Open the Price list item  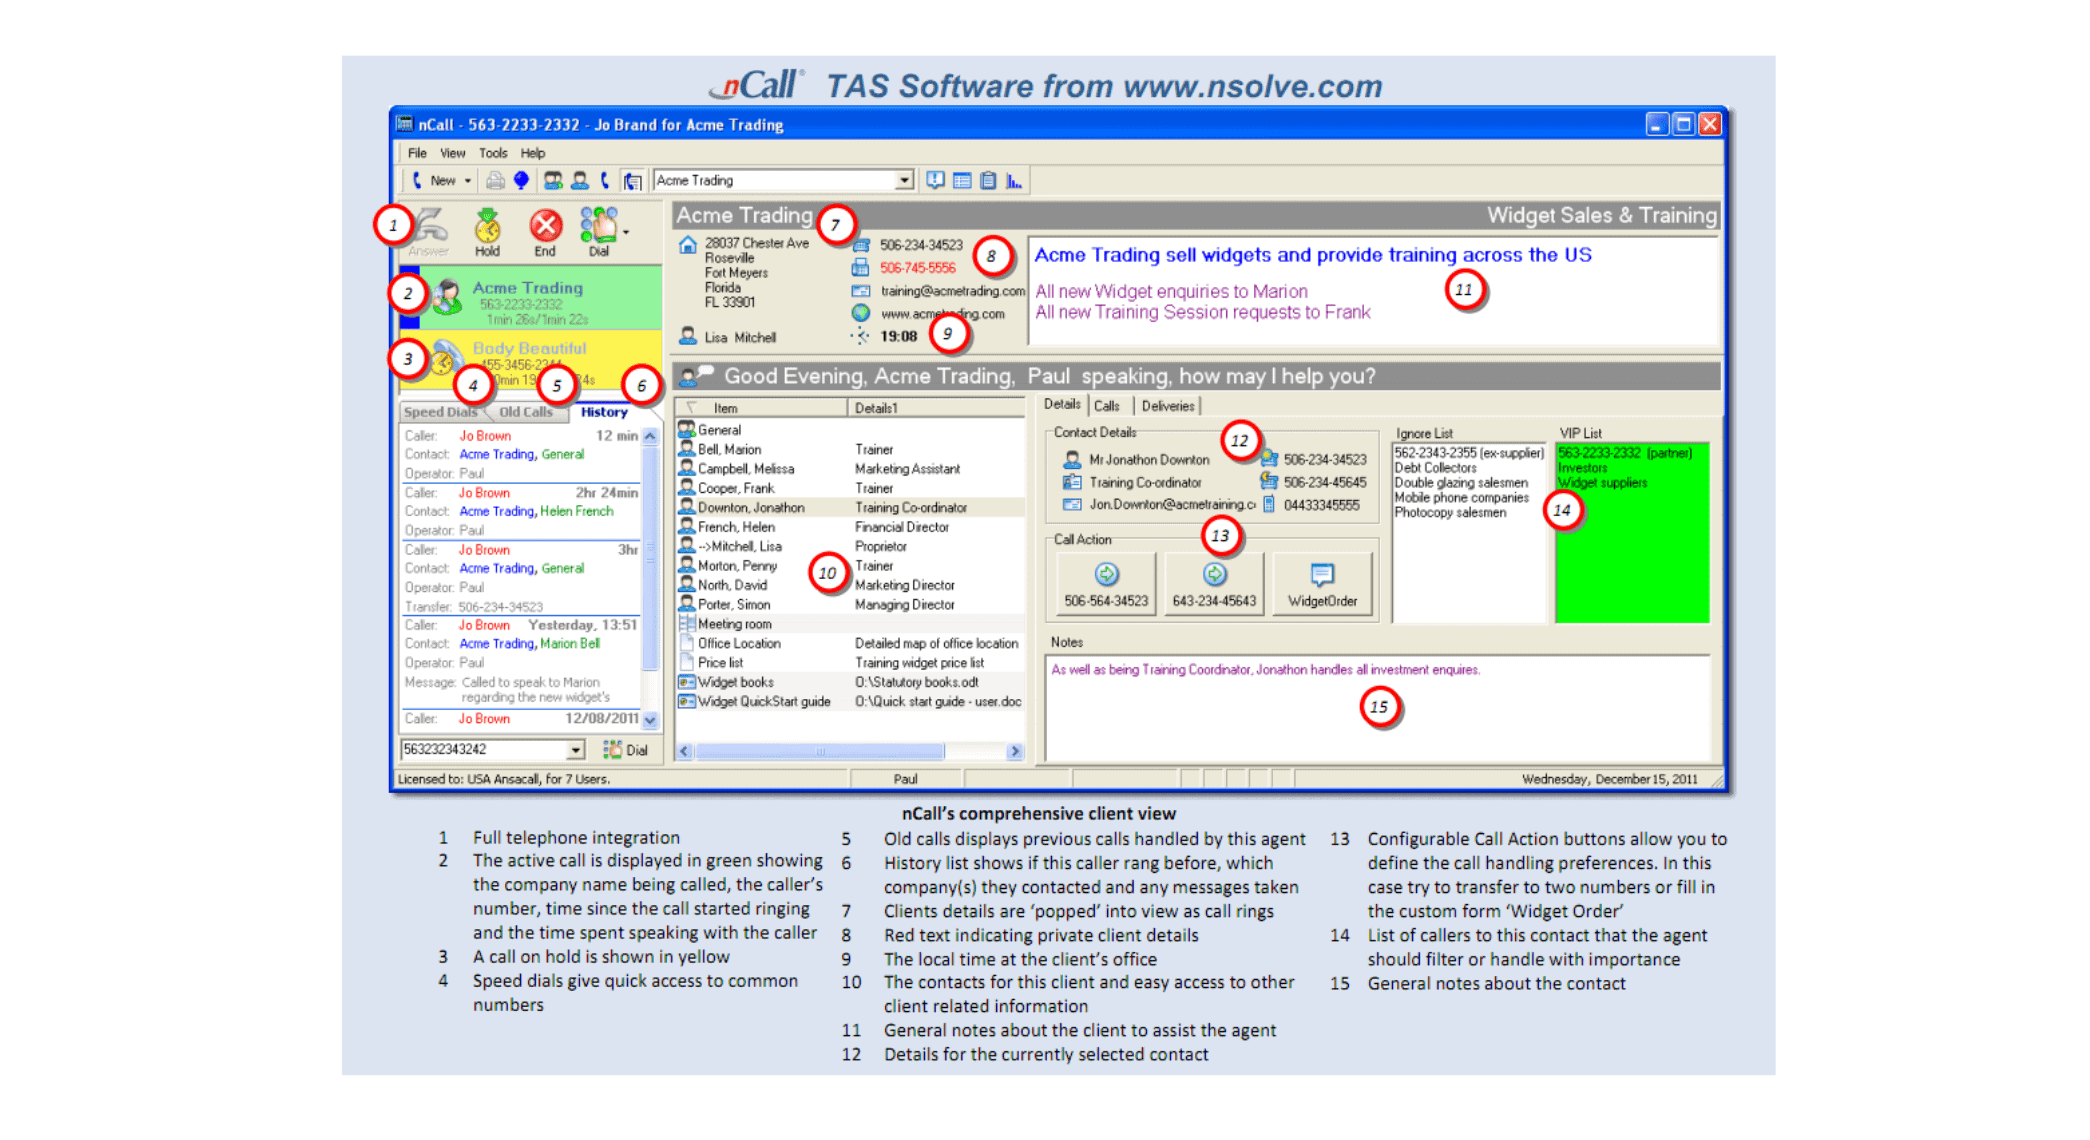[850, 663]
